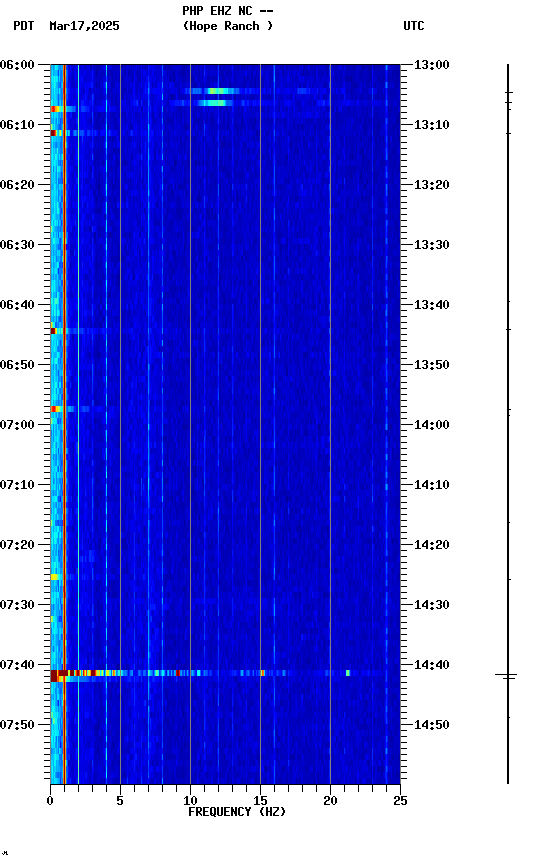The width and height of the screenshot is (552, 864).
Task: Click the 15 Hz orange spot at 14:41 UTC
Action: click(263, 673)
